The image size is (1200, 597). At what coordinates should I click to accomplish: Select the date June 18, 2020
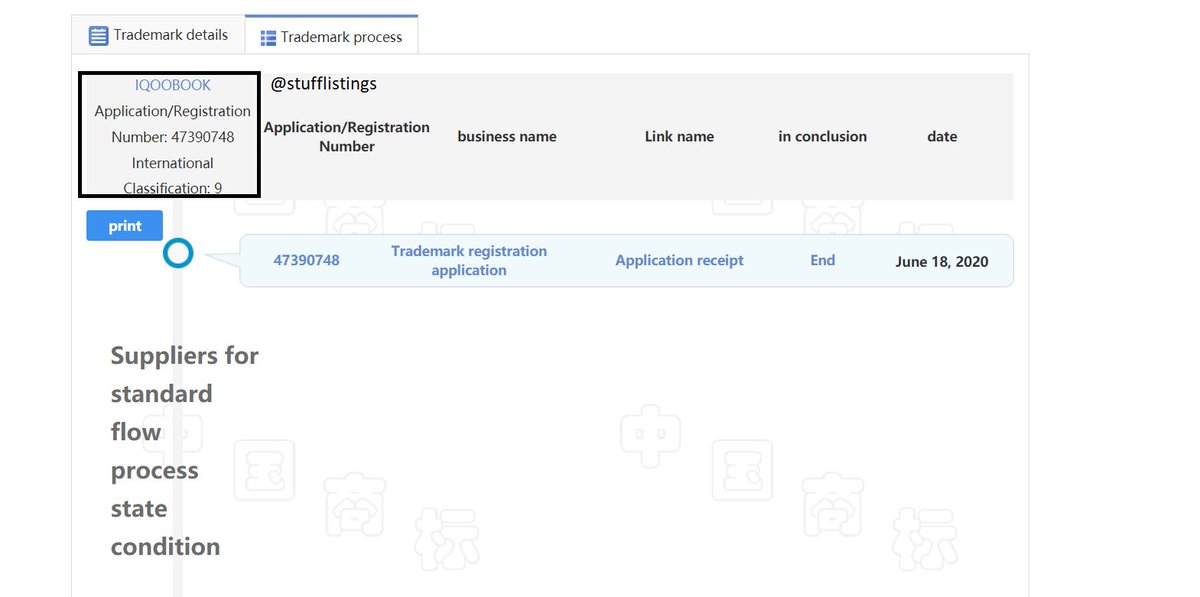[x=942, y=261]
